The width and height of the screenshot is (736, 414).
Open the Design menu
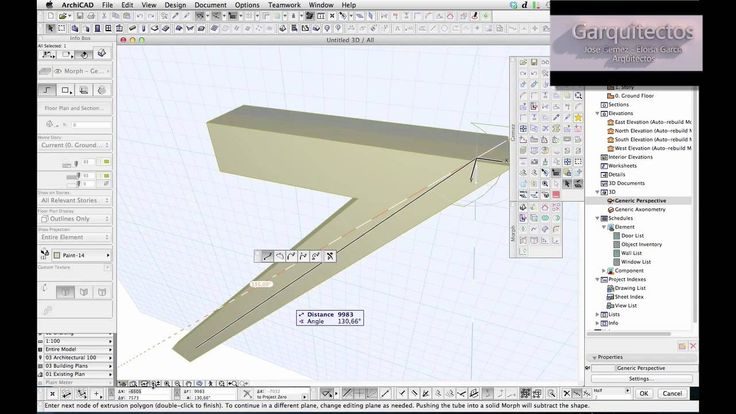(x=175, y=5)
